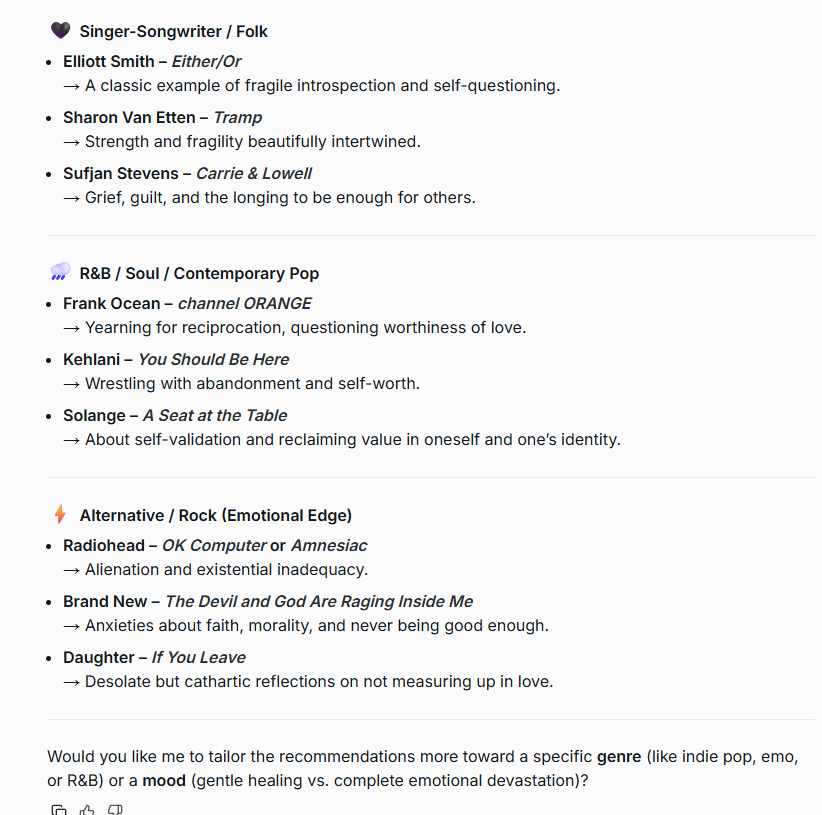Click the bold word mood
This screenshot has height=815, width=822.
(164, 780)
